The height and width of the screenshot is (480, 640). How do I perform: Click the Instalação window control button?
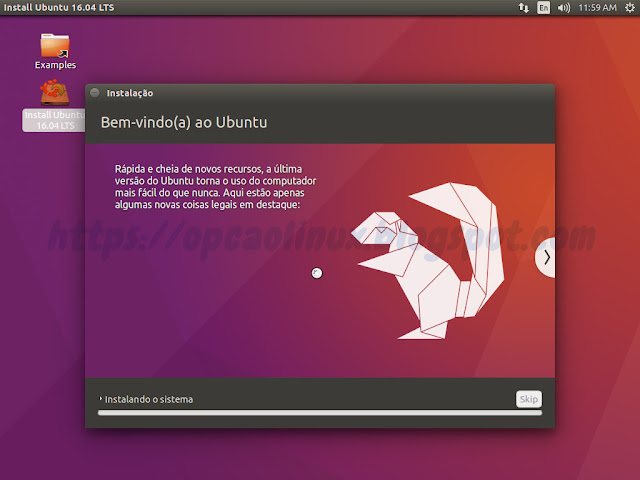pyautogui.click(x=95, y=93)
